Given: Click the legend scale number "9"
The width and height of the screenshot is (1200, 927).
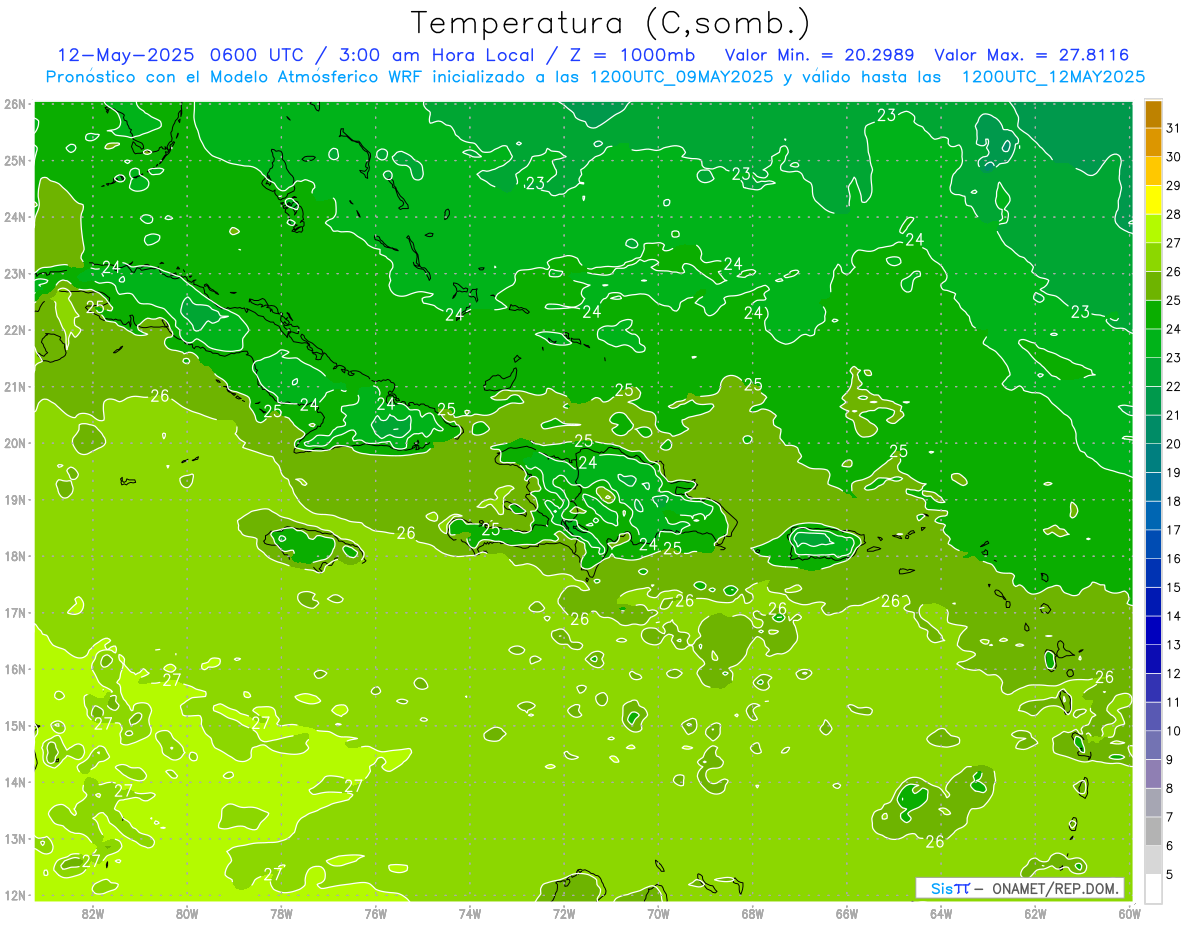Looking at the screenshot, I should [1170, 759].
